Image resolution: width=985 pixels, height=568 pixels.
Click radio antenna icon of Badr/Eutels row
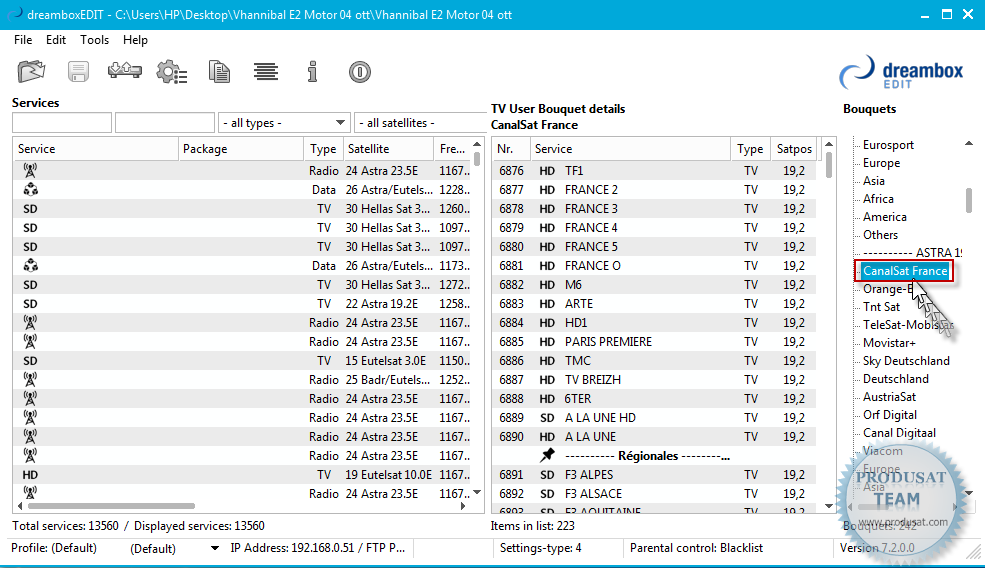(x=30, y=380)
